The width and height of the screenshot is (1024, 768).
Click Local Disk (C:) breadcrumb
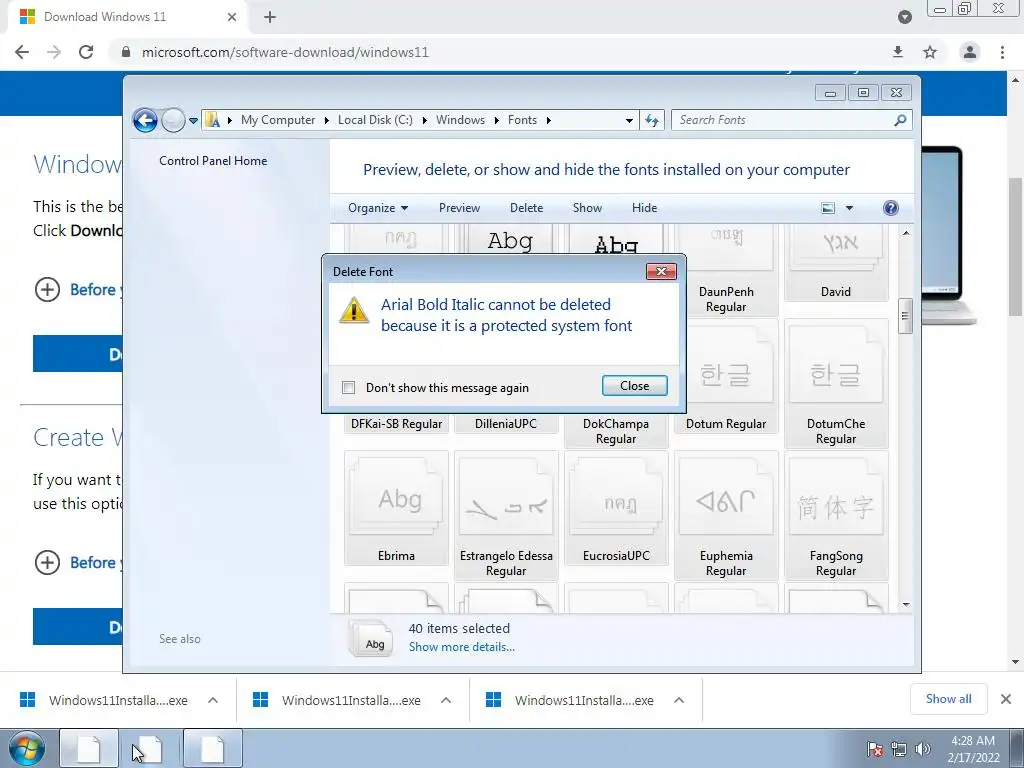375,120
